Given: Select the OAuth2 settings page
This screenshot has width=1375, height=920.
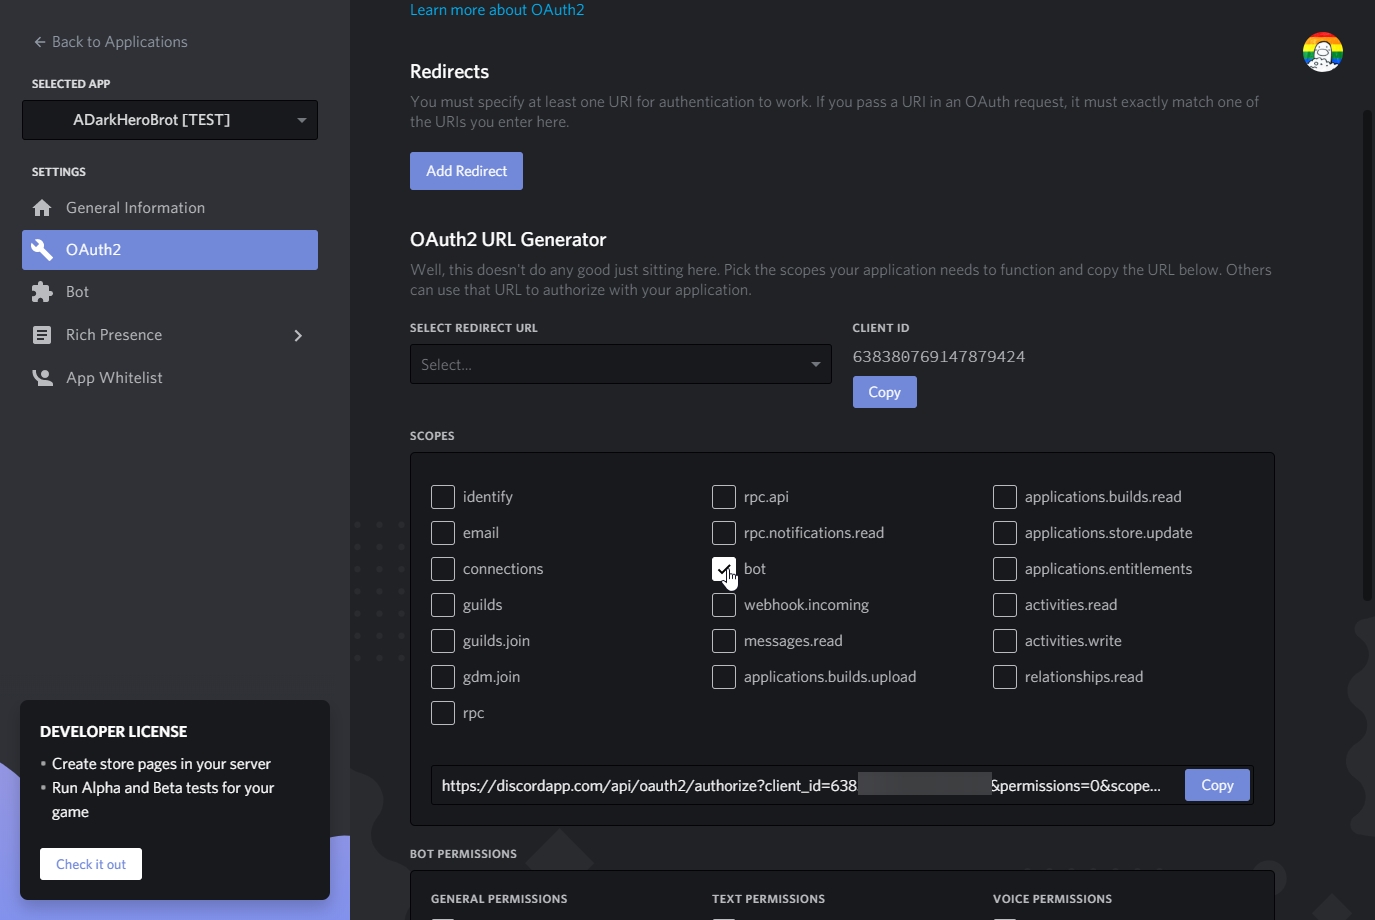Looking at the screenshot, I should pyautogui.click(x=170, y=250).
